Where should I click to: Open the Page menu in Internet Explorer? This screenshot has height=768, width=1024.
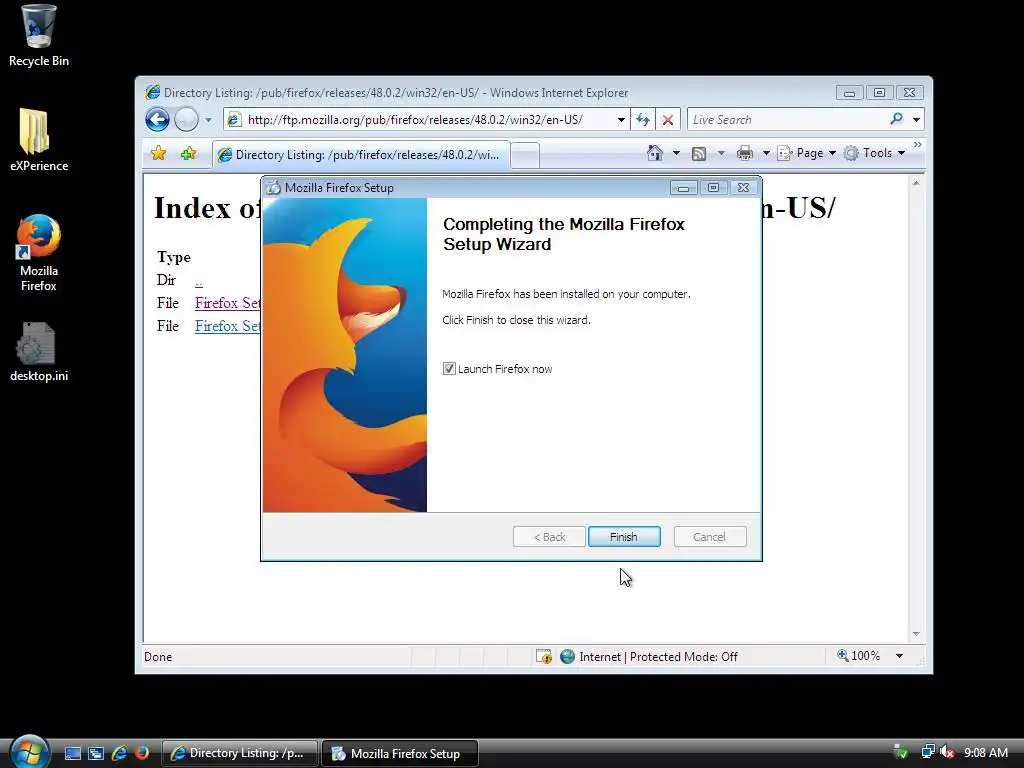pyautogui.click(x=807, y=153)
